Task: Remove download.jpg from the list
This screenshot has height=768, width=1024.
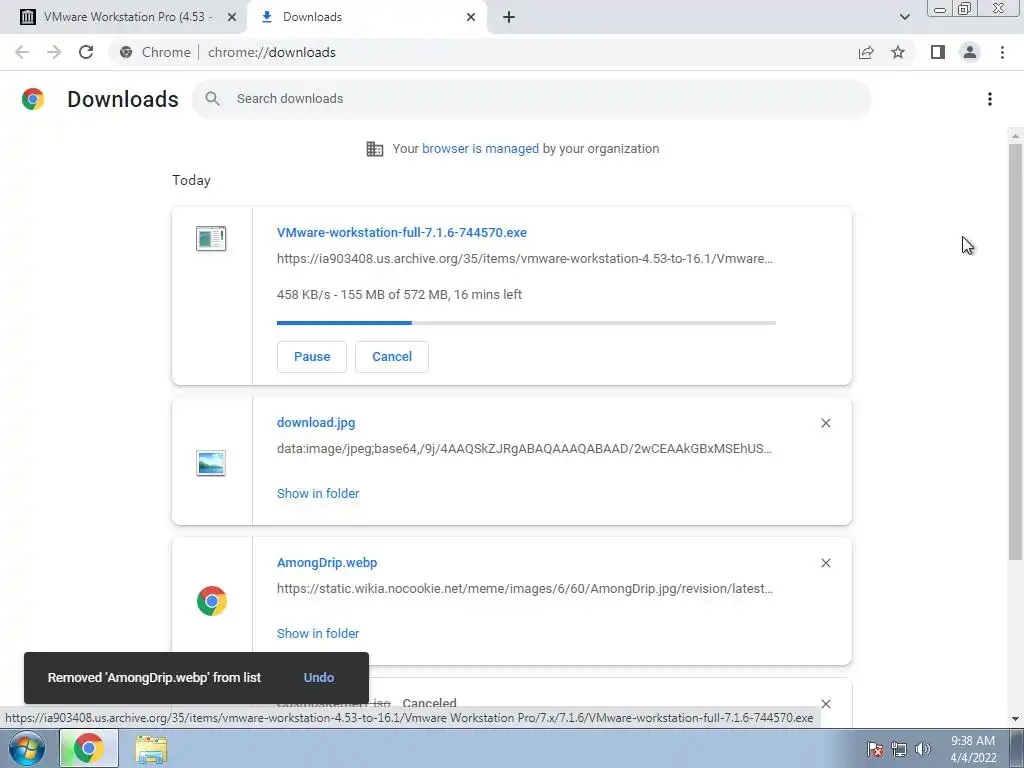Action: click(x=825, y=423)
